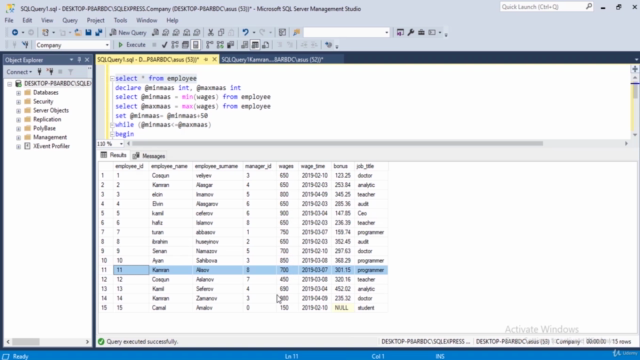Expand the Replication node
The image size is (640, 360).
click(x=18, y=120)
